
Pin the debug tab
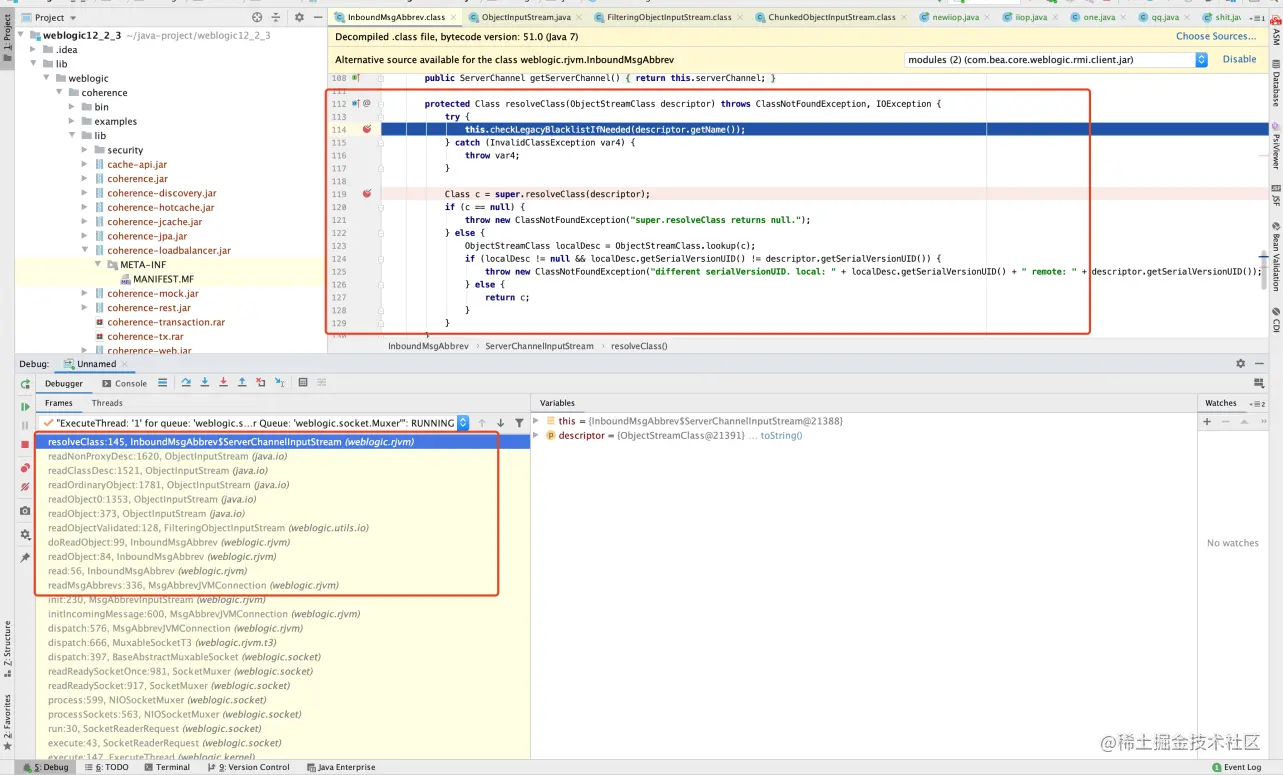[x=25, y=557]
